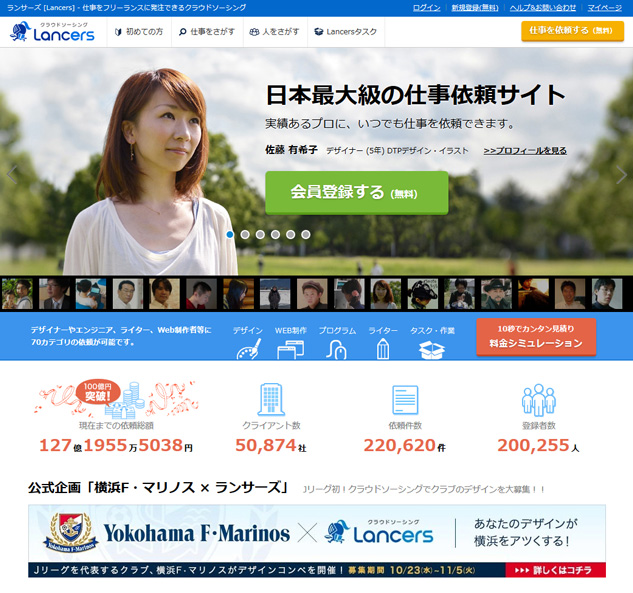Go to next hero slide arrow
Image resolution: width=633 pixels, height=593 pixels.
(x=621, y=174)
